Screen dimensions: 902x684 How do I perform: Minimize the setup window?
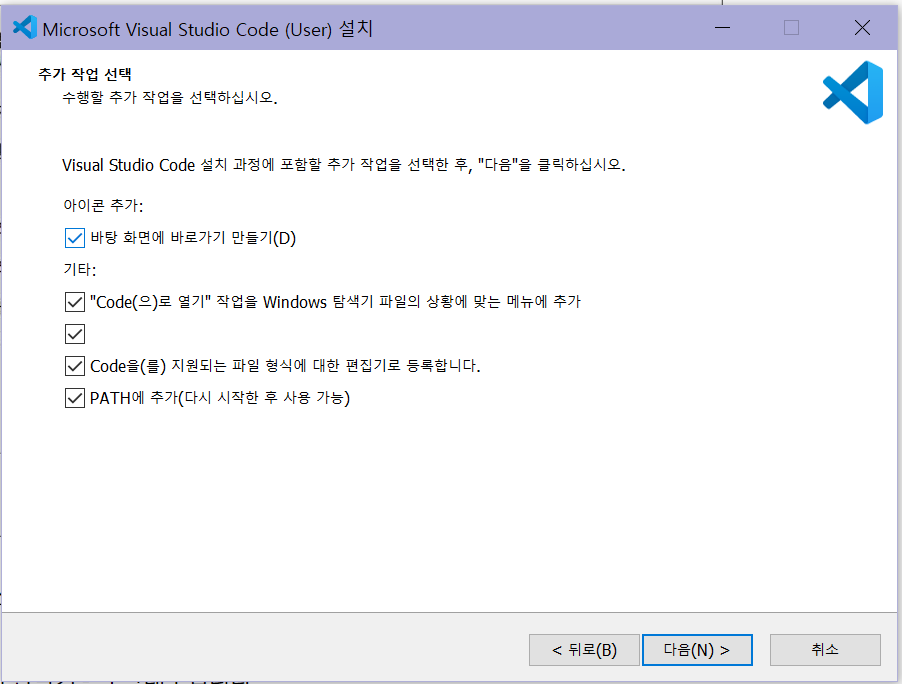(723, 28)
